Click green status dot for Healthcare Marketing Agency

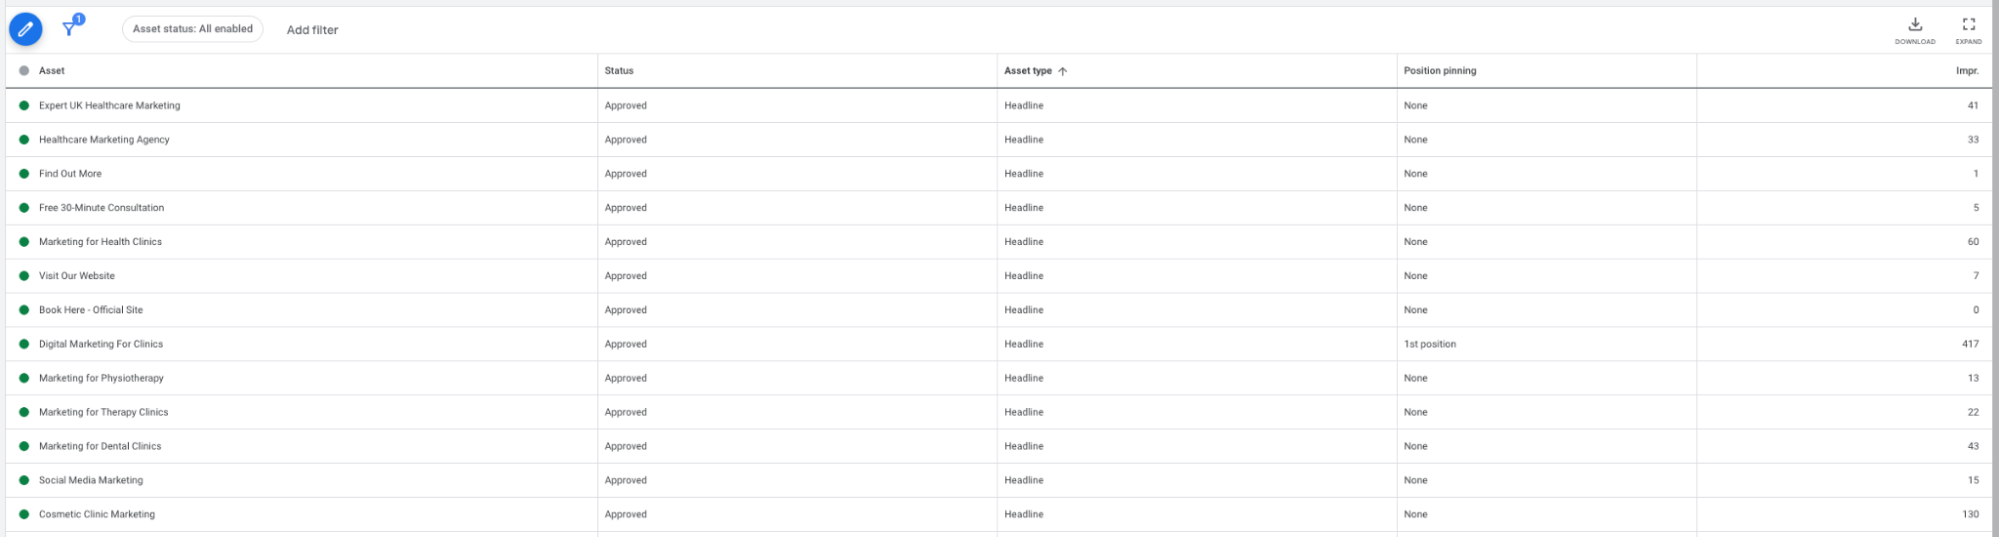24,139
